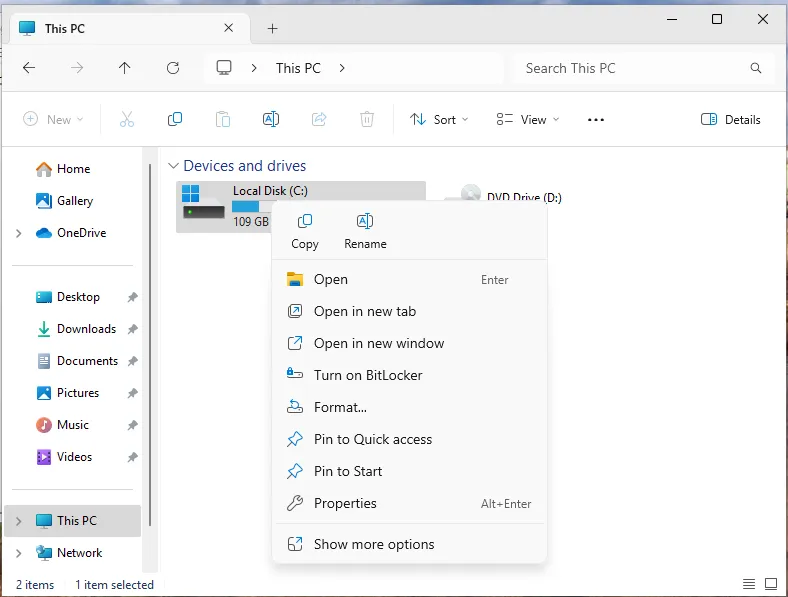788x597 pixels.
Task: Switch to large icons view in status bar
Action: (771, 584)
